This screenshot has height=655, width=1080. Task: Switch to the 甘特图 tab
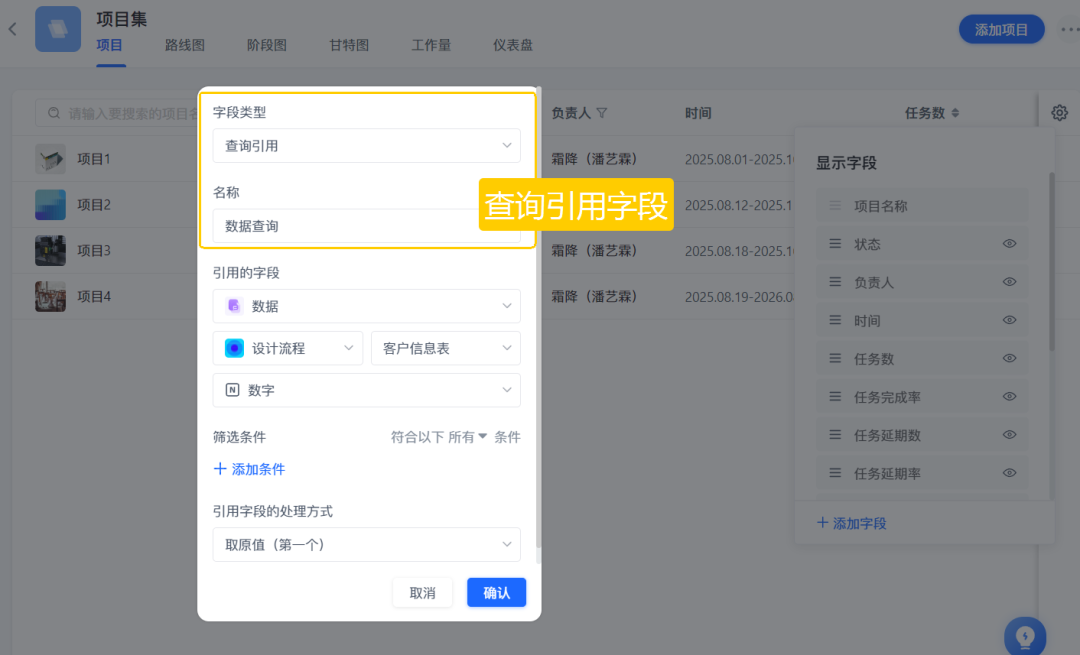[349, 45]
